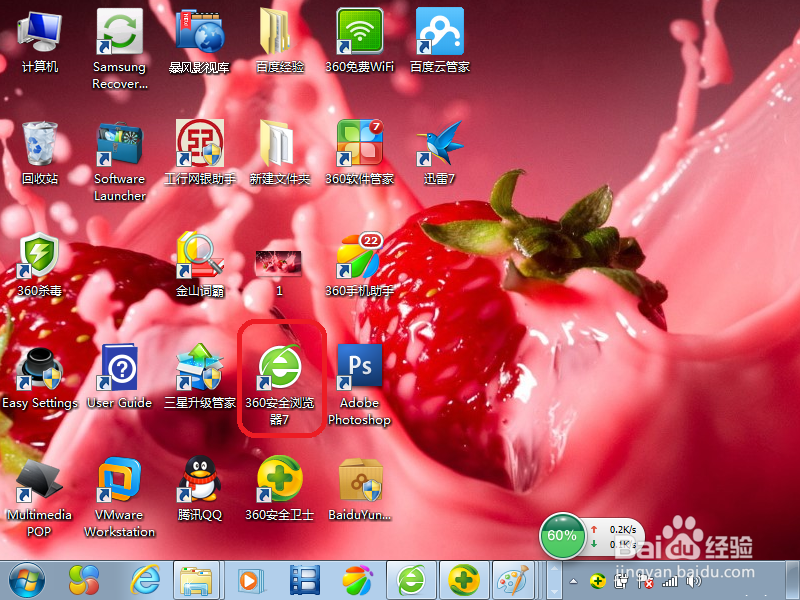The height and width of the screenshot is (600, 800).
Task: Launch 腾讯QQ shortcut
Action: pyautogui.click(x=199, y=490)
